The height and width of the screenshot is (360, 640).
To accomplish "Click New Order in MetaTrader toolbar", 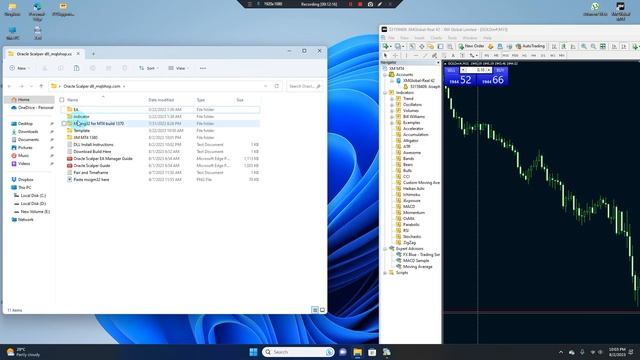I will tap(471, 46).
